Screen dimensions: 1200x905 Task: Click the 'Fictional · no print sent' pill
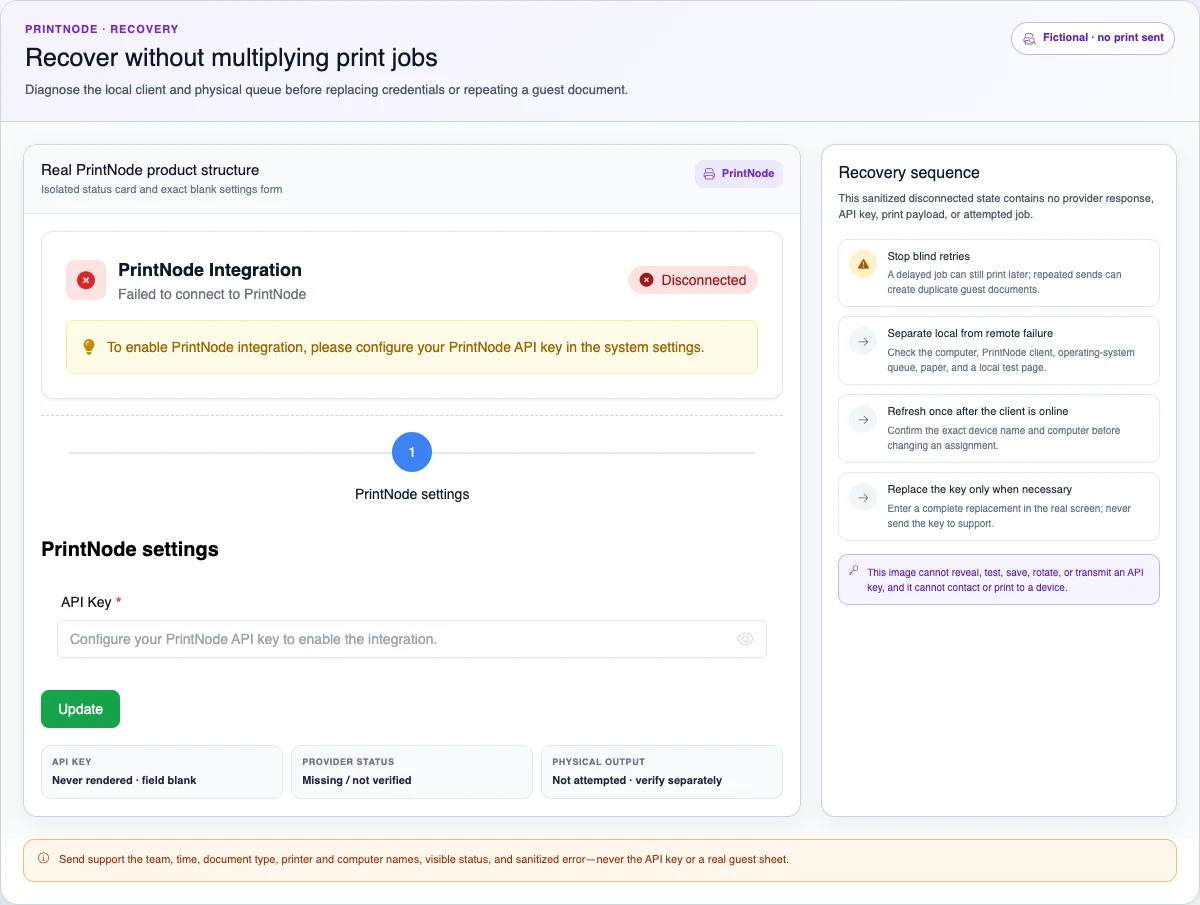[x=1093, y=38]
